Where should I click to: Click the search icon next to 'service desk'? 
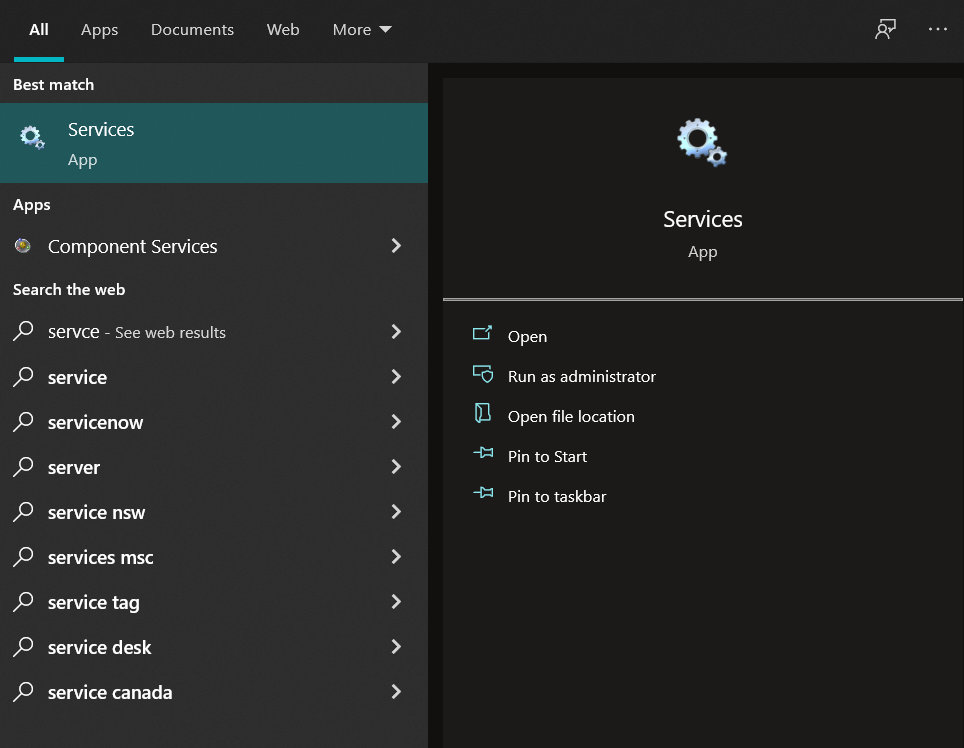(23, 646)
